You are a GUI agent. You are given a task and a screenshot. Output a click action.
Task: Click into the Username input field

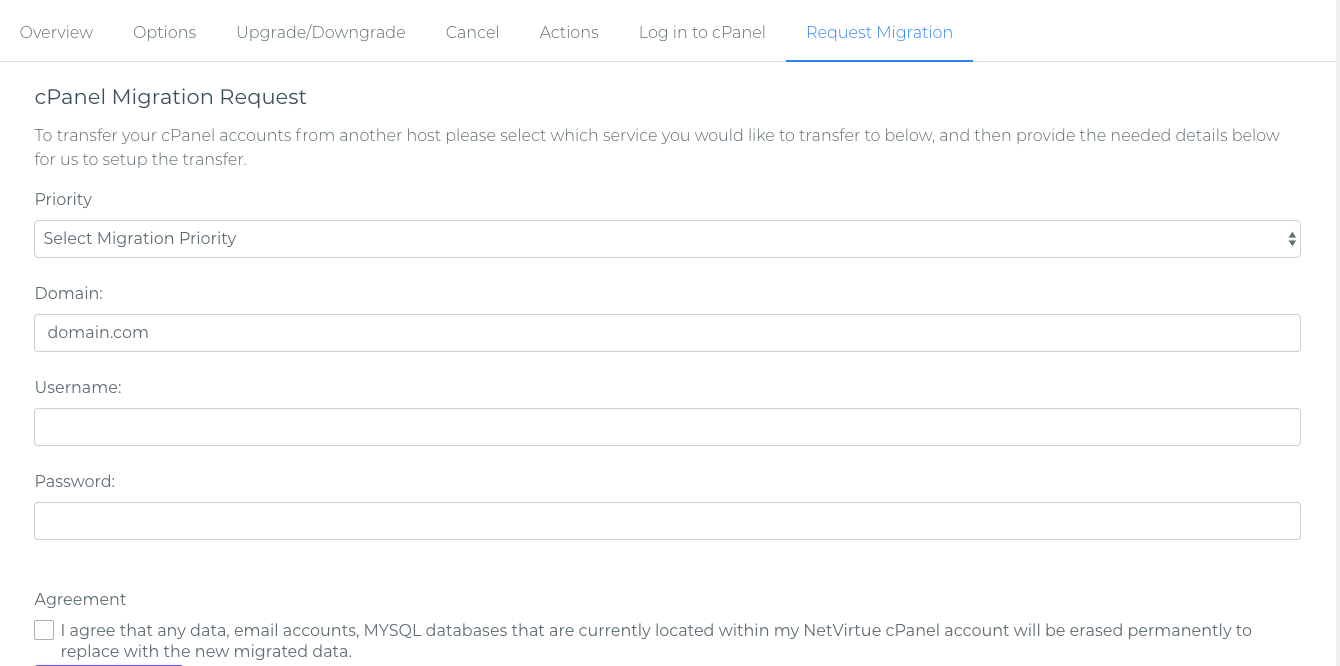click(667, 427)
